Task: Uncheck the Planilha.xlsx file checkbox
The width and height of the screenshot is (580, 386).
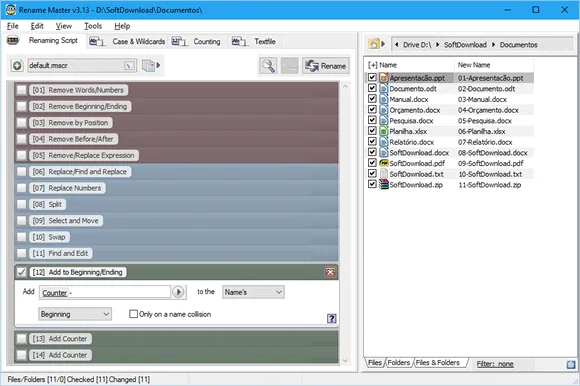Action: click(372, 131)
